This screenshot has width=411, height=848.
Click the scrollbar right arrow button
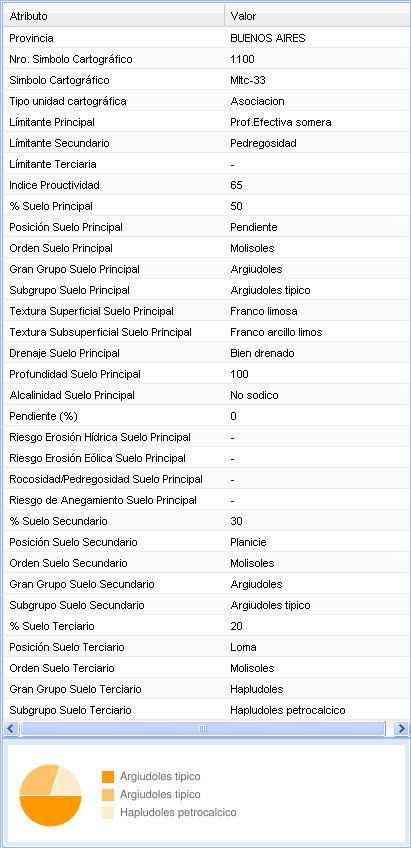point(401,728)
